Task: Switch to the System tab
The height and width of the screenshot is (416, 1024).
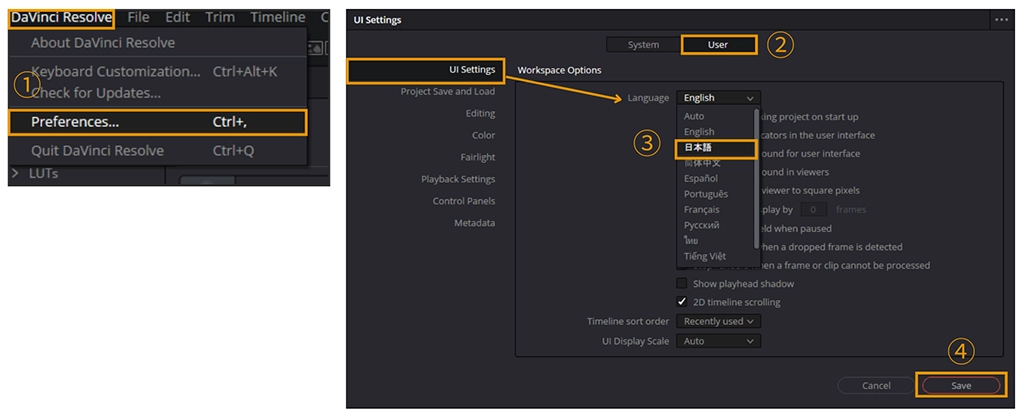Action: (643, 45)
